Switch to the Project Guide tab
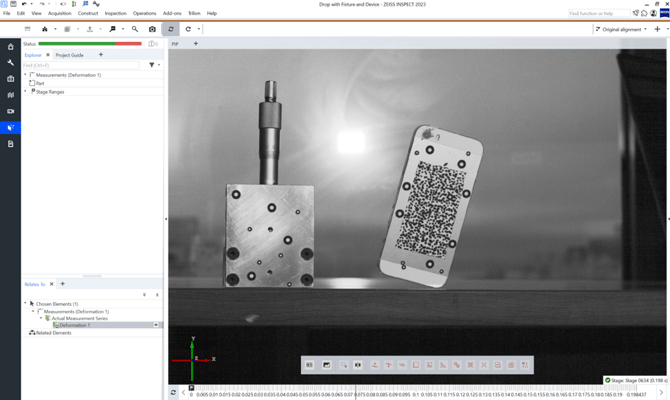670x400 pixels. (69, 55)
